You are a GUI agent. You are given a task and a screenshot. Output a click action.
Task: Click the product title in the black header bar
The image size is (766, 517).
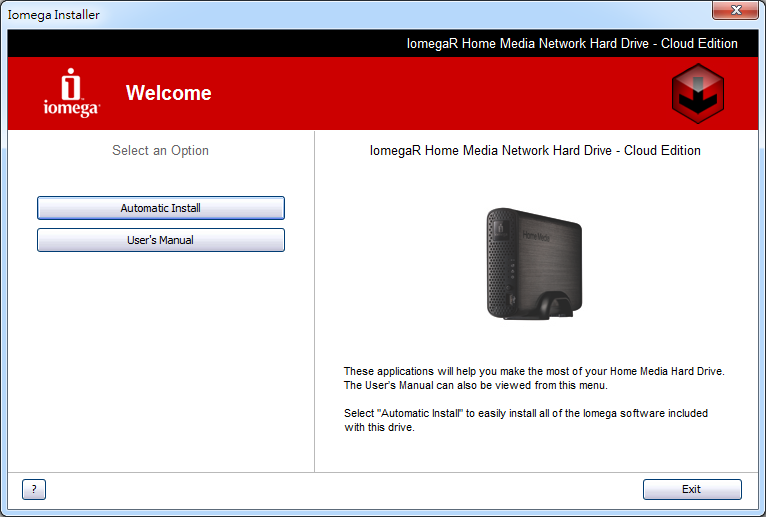coord(572,43)
